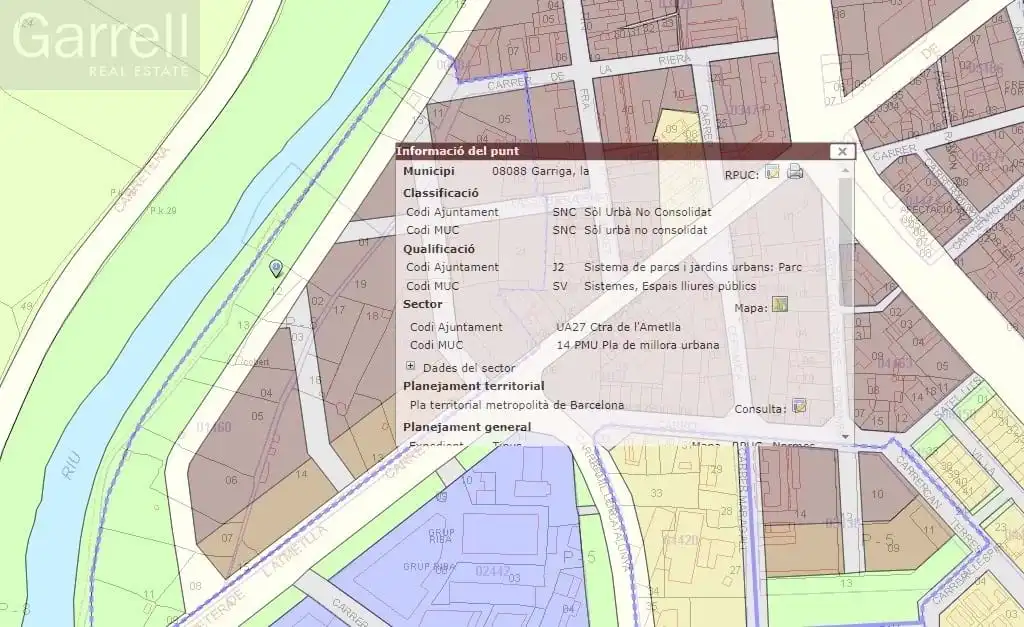1024x627 pixels.
Task: Select text 'UA27 Ctra de l'Ametlla'
Action: (x=618, y=327)
